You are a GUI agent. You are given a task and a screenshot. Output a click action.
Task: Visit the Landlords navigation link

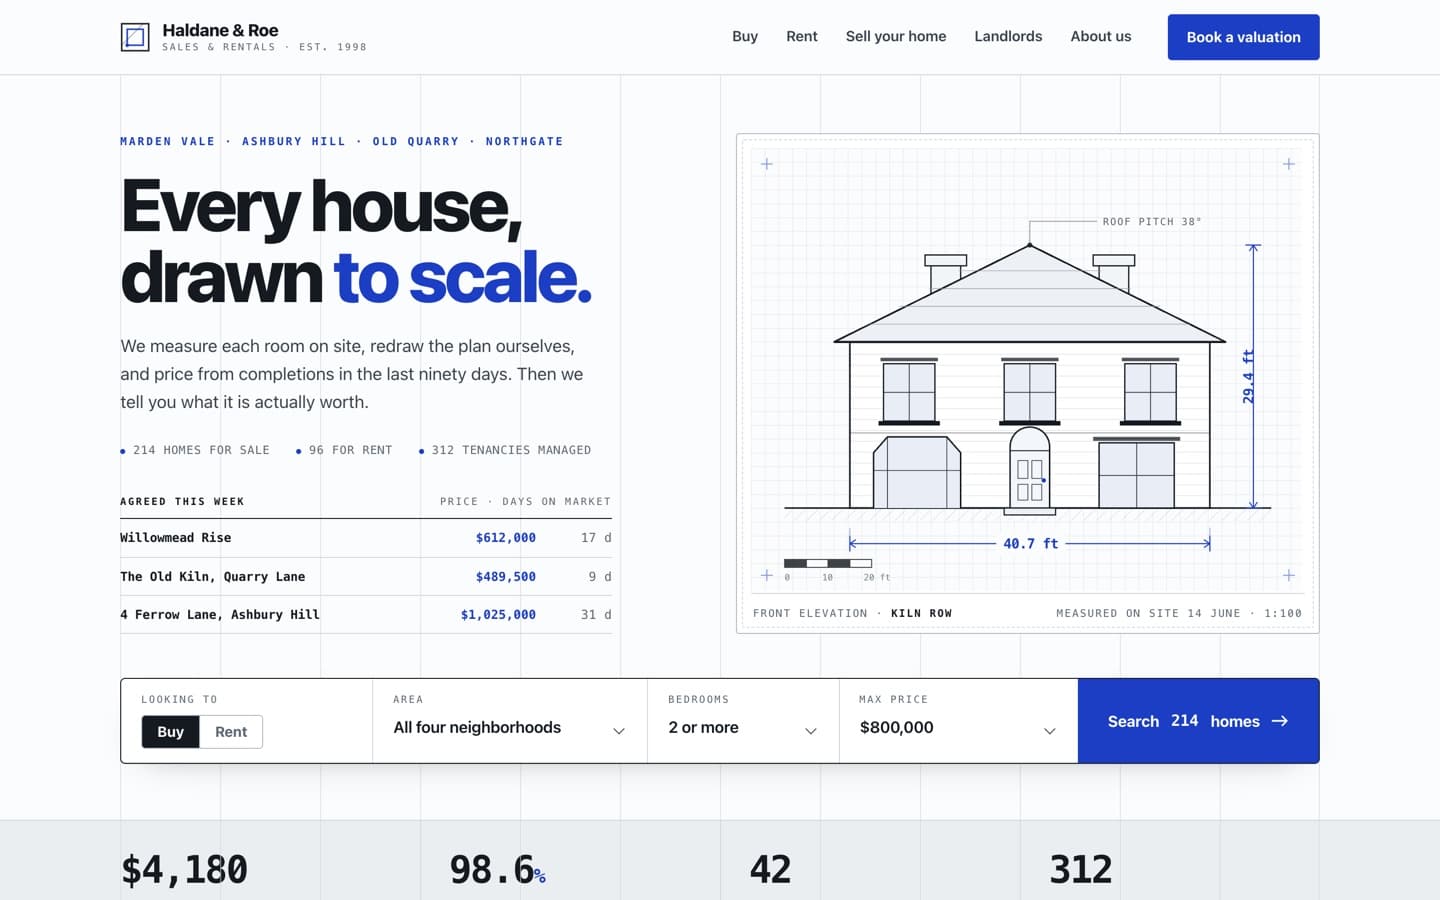pos(1008,36)
